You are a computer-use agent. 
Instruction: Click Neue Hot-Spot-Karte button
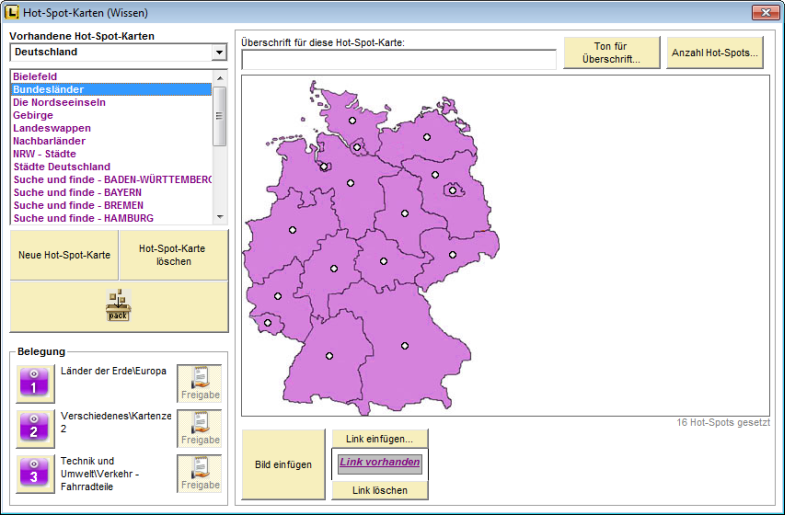[x=64, y=255]
